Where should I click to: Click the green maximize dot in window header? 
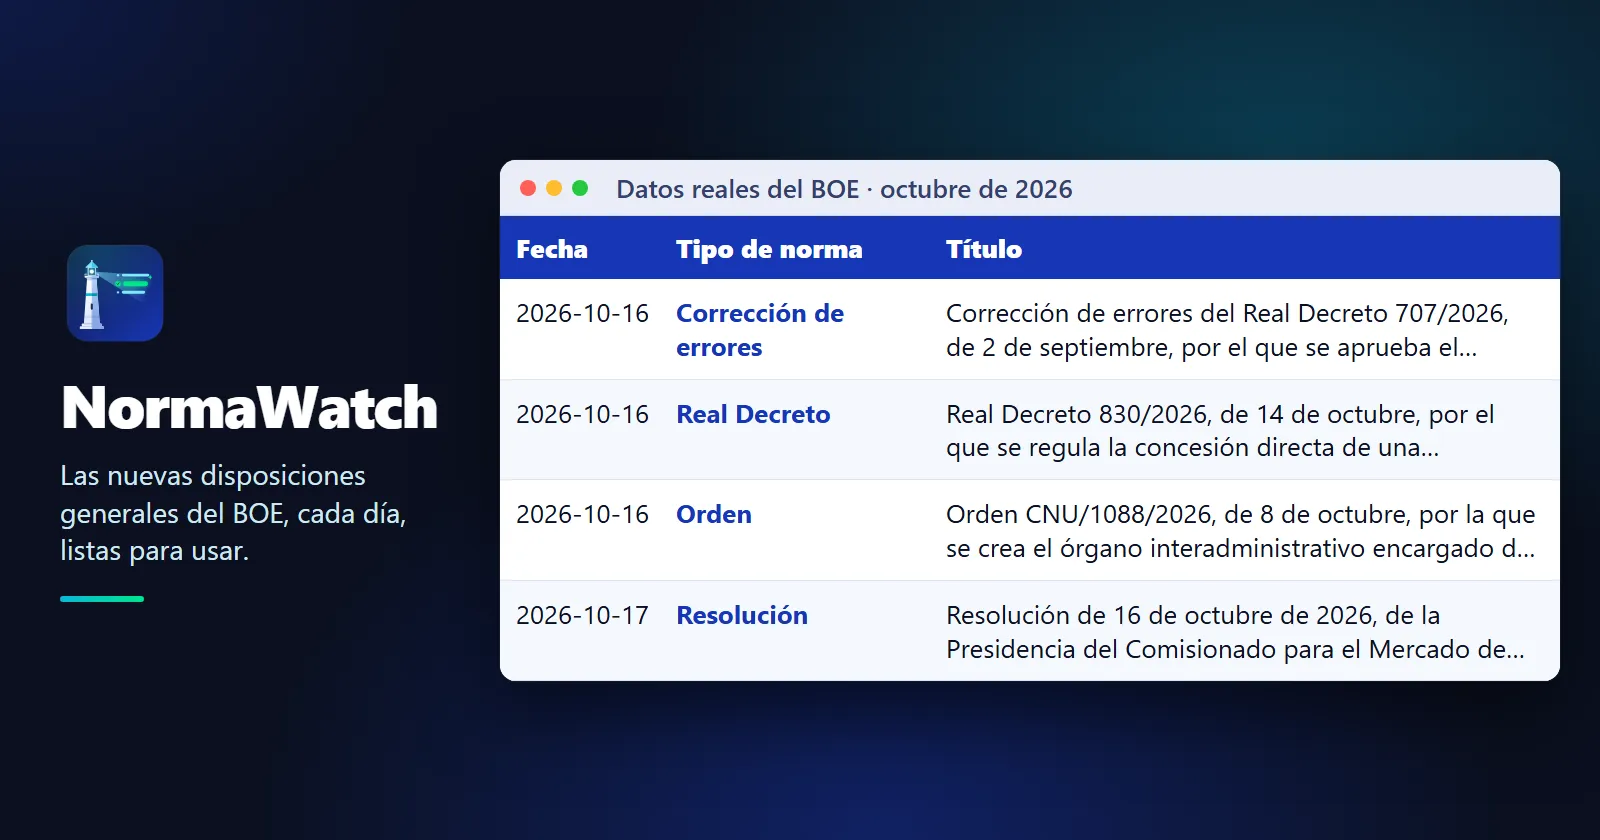point(580,188)
